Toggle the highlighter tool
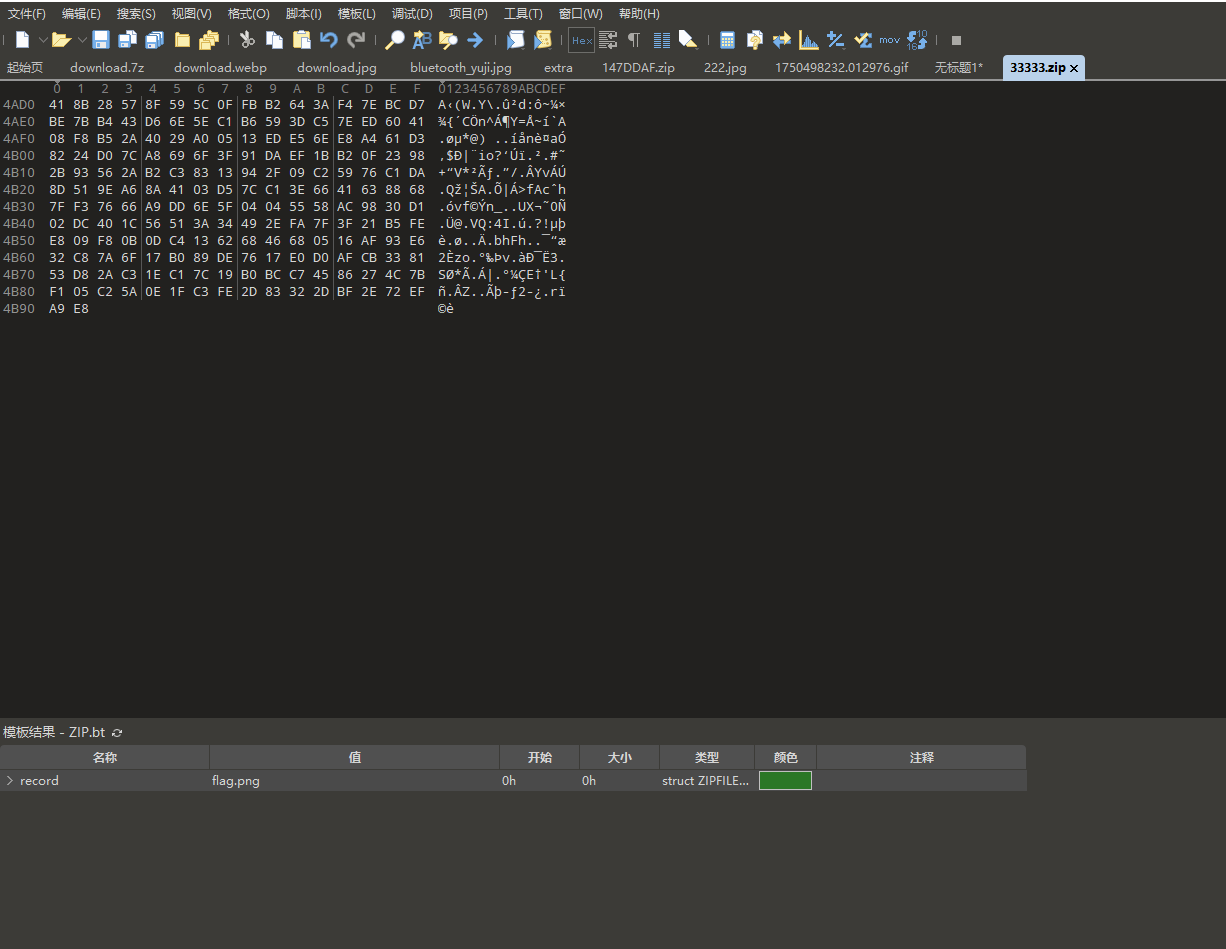This screenshot has height=949, width=1226. [688, 40]
